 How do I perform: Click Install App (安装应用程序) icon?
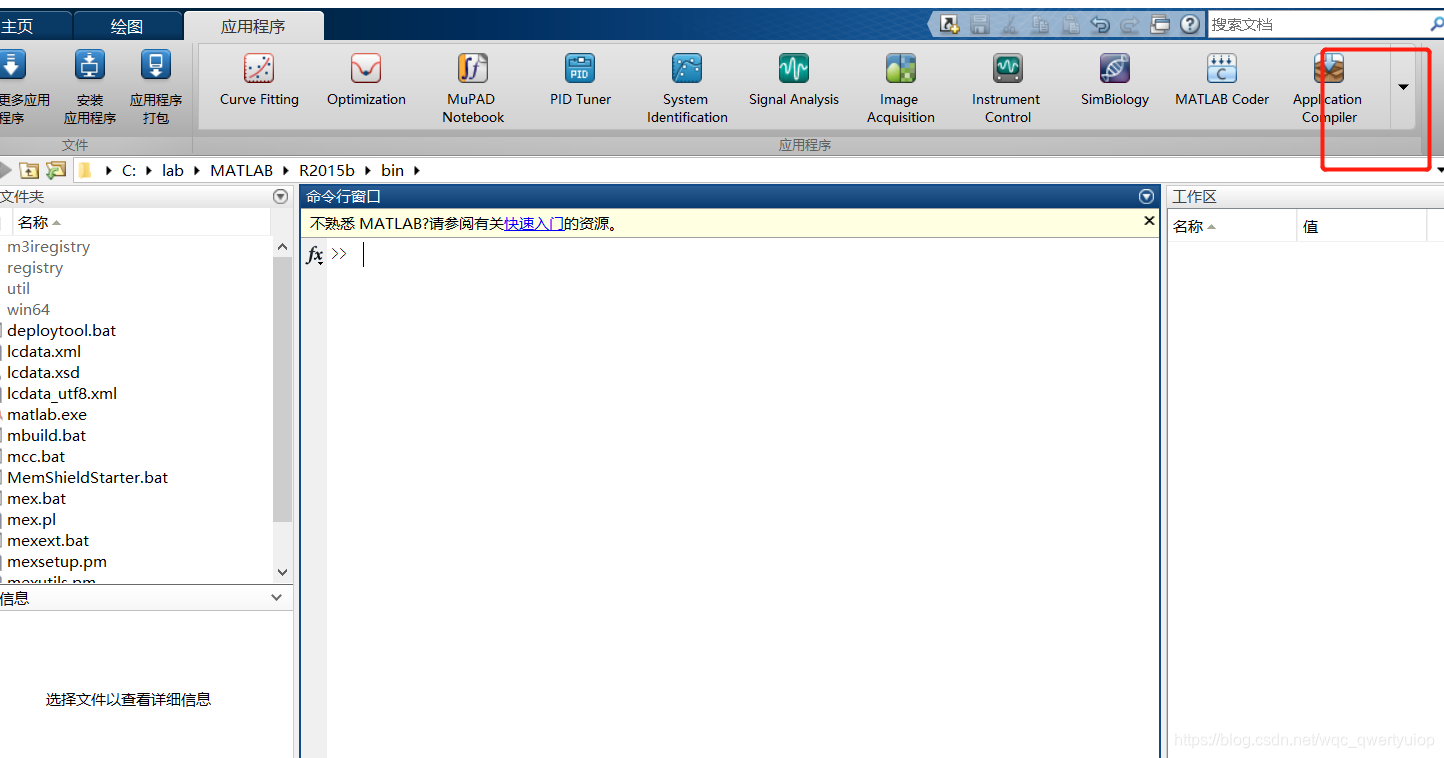tap(90, 88)
